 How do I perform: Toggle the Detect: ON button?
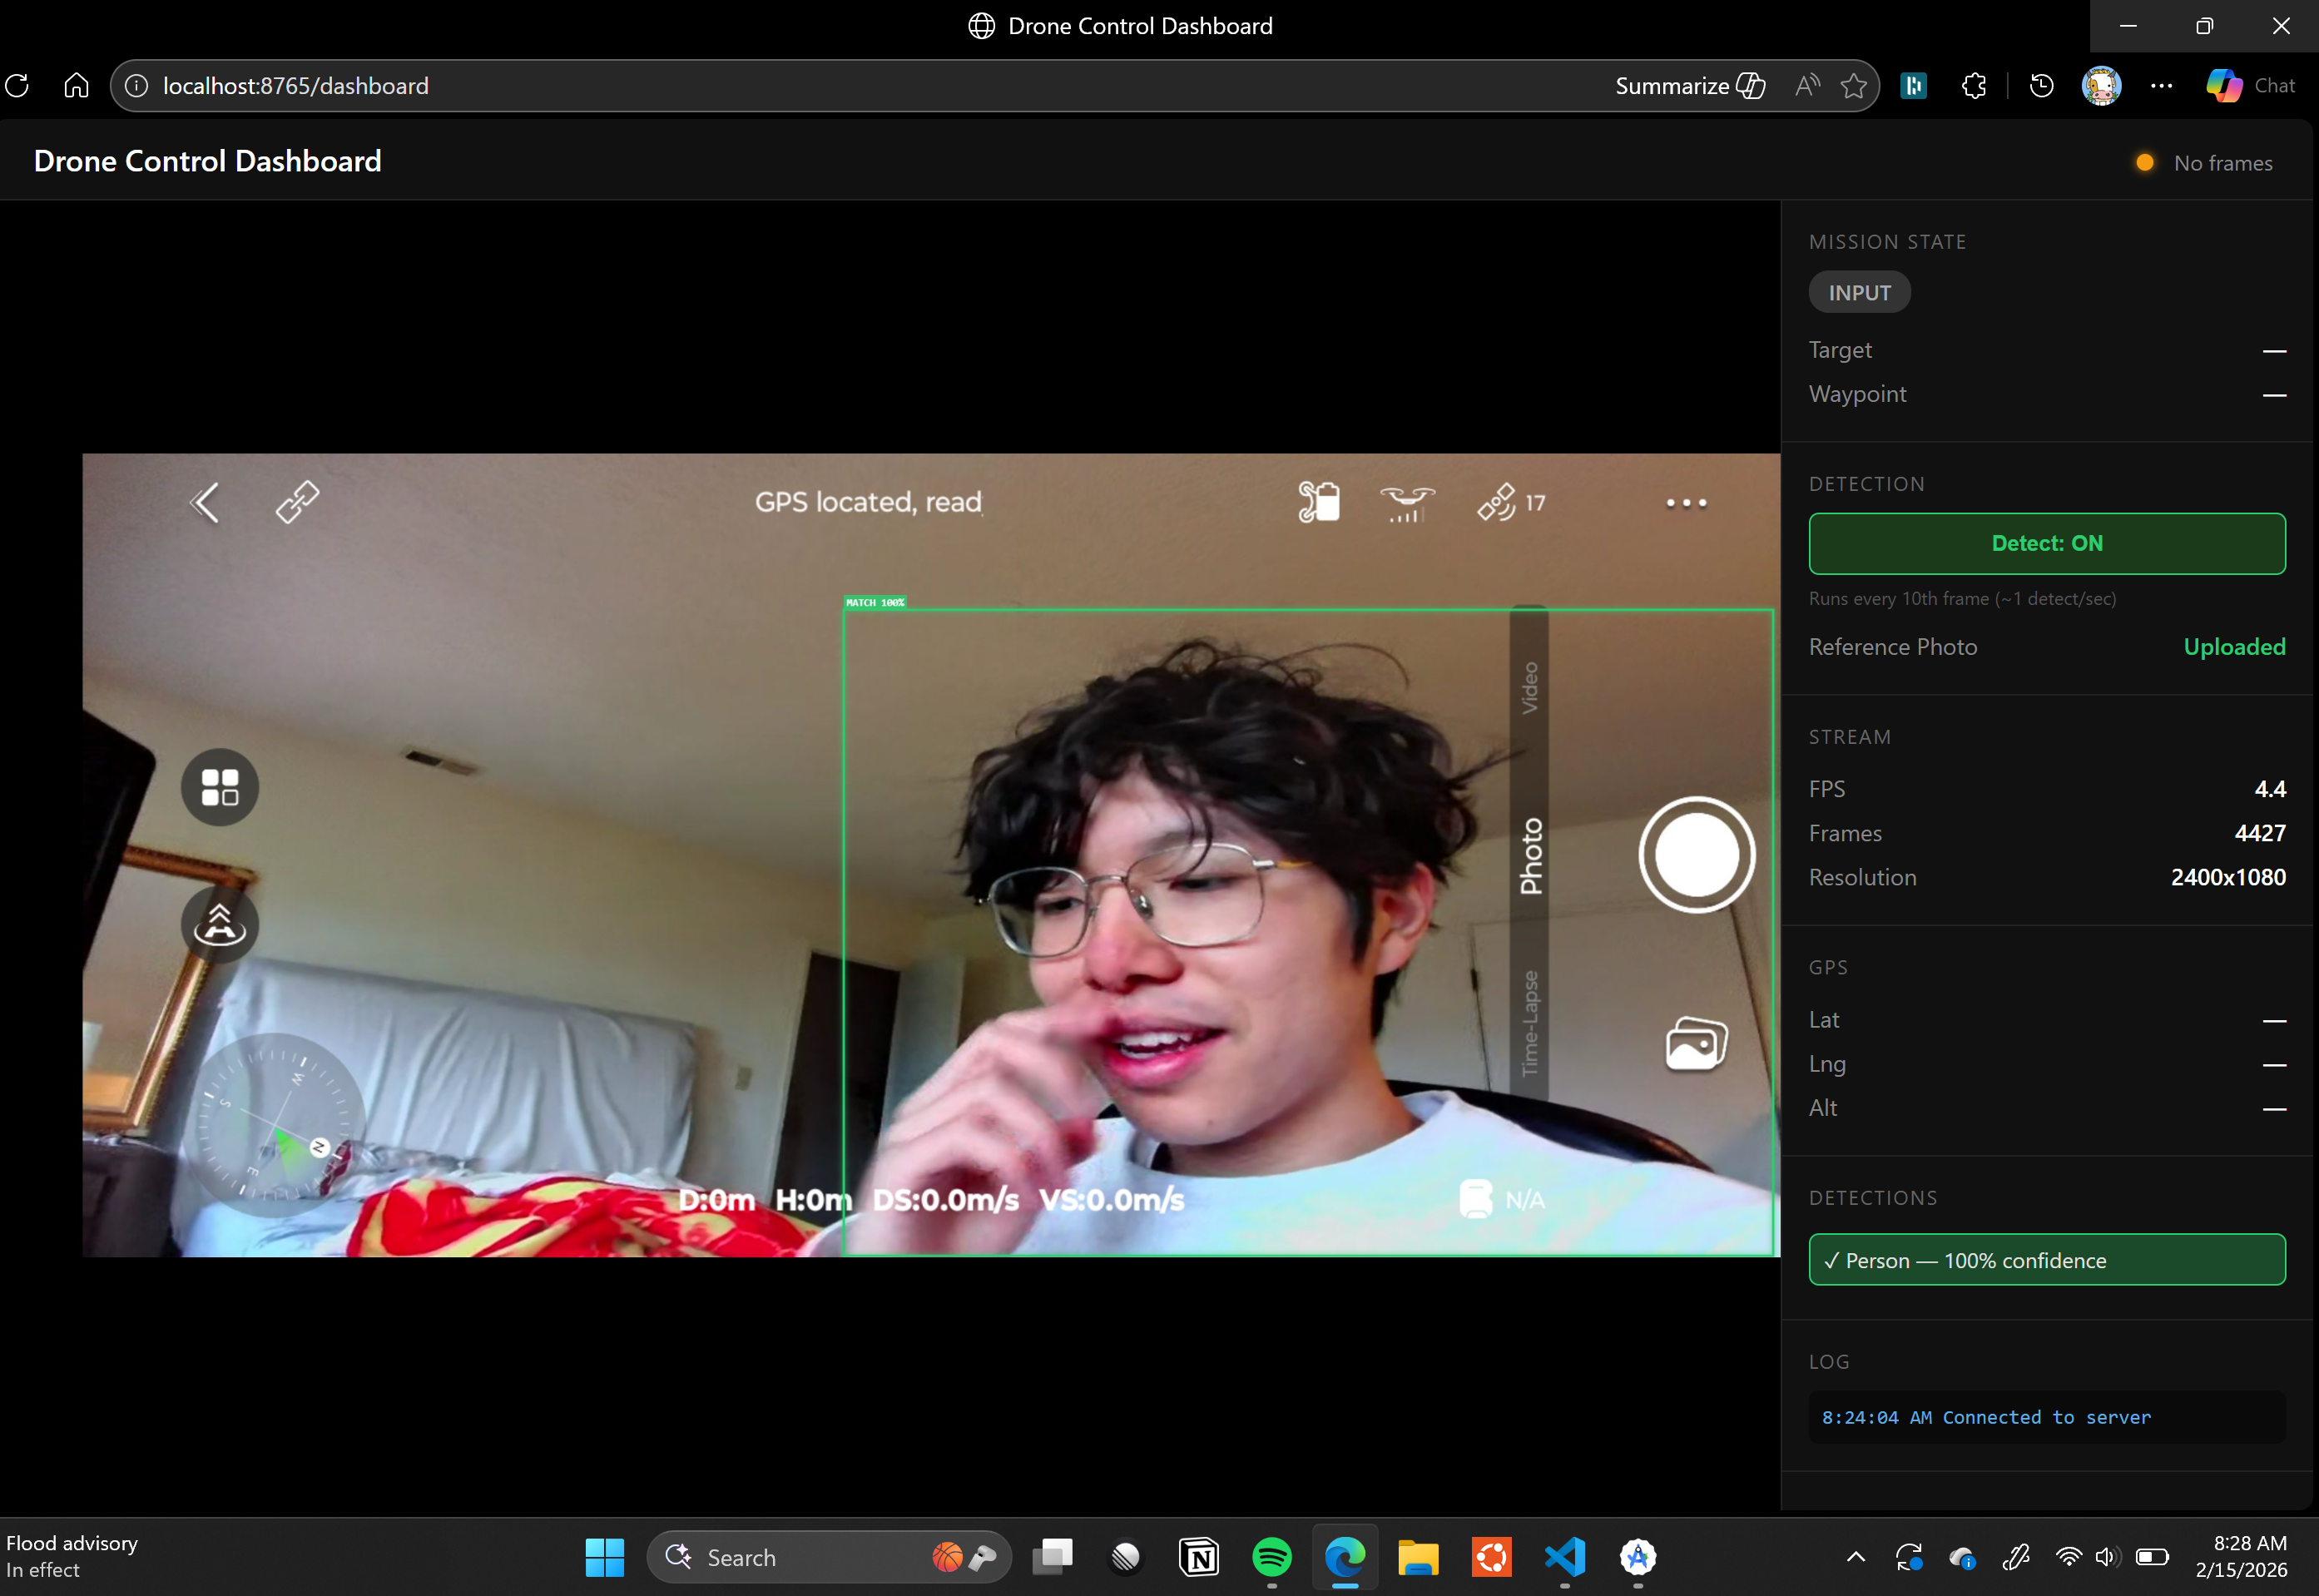tap(2046, 543)
